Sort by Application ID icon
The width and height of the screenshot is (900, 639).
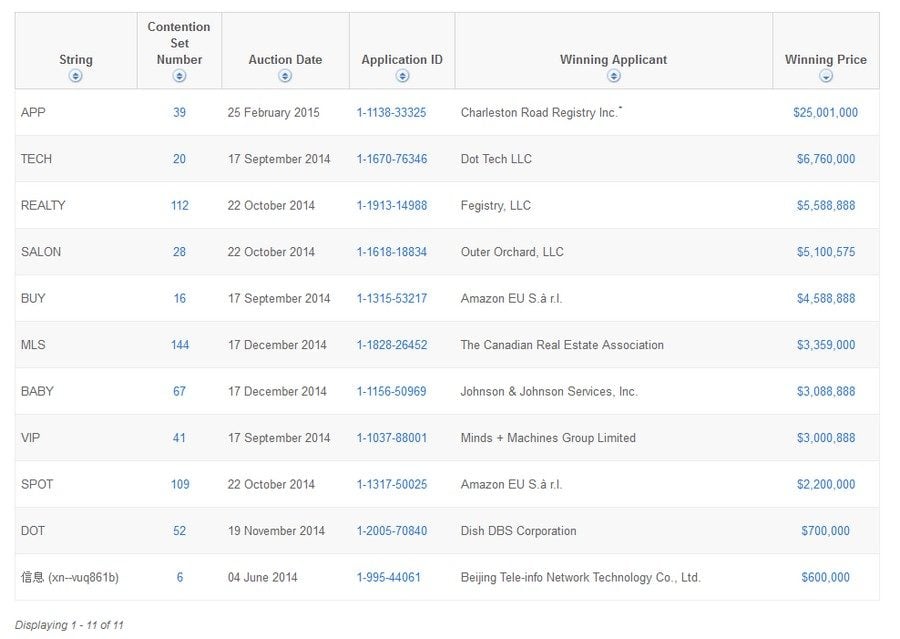[x=402, y=76]
